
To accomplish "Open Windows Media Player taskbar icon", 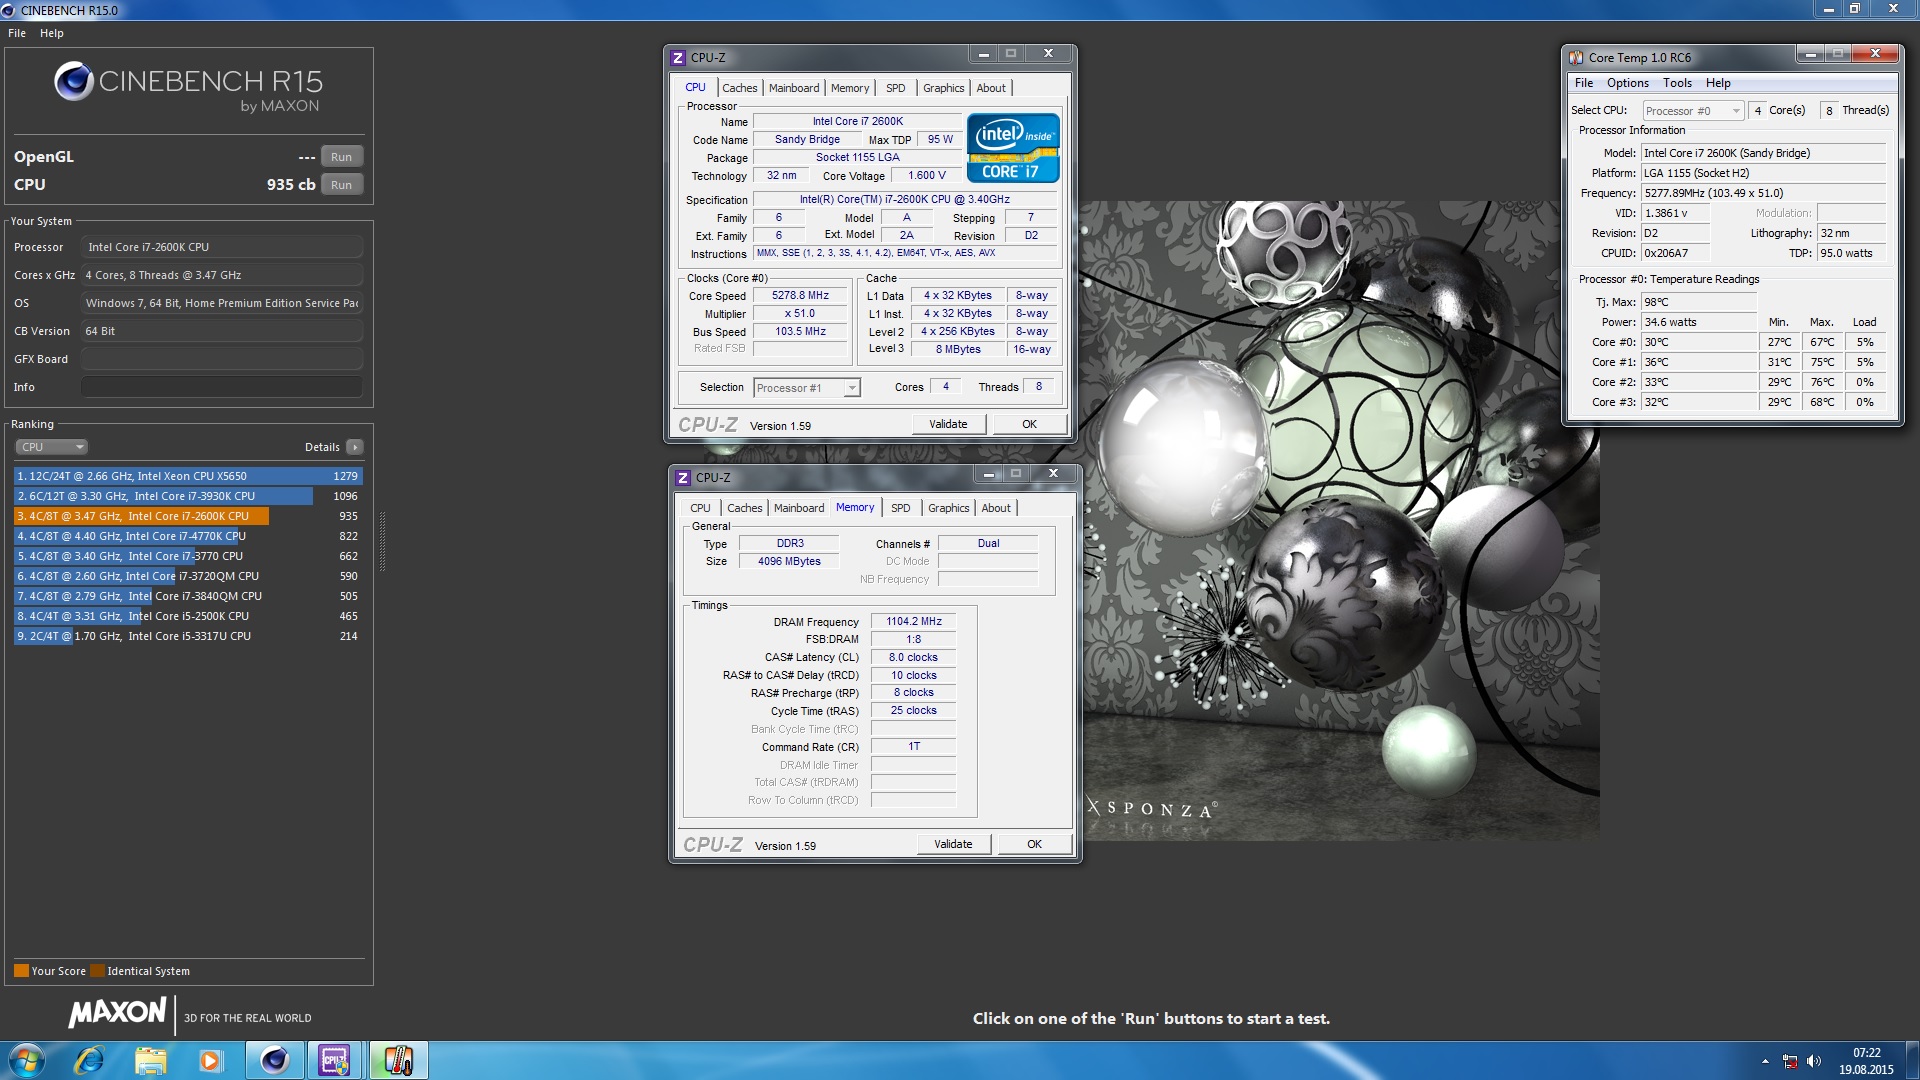I will tap(210, 1060).
